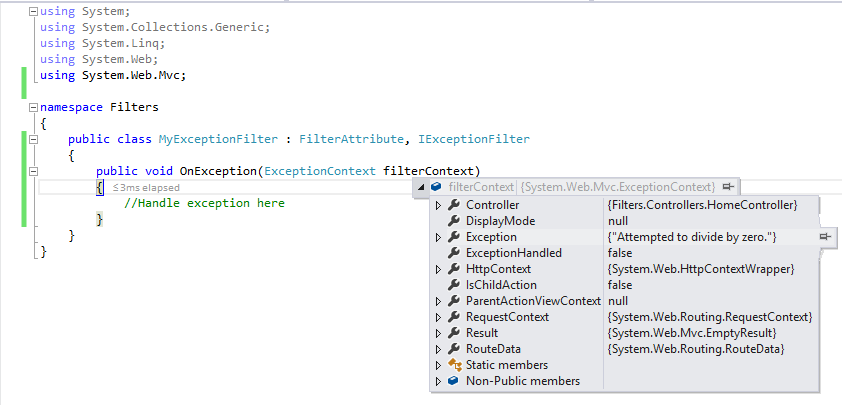Click the blue cube icon beside filterContext
The image size is (842, 405).
click(x=436, y=187)
